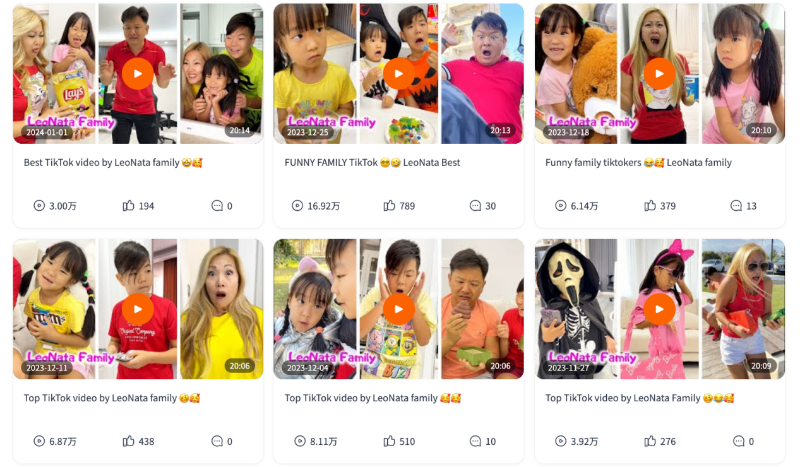Click the comment icon showing 10

[475, 441]
